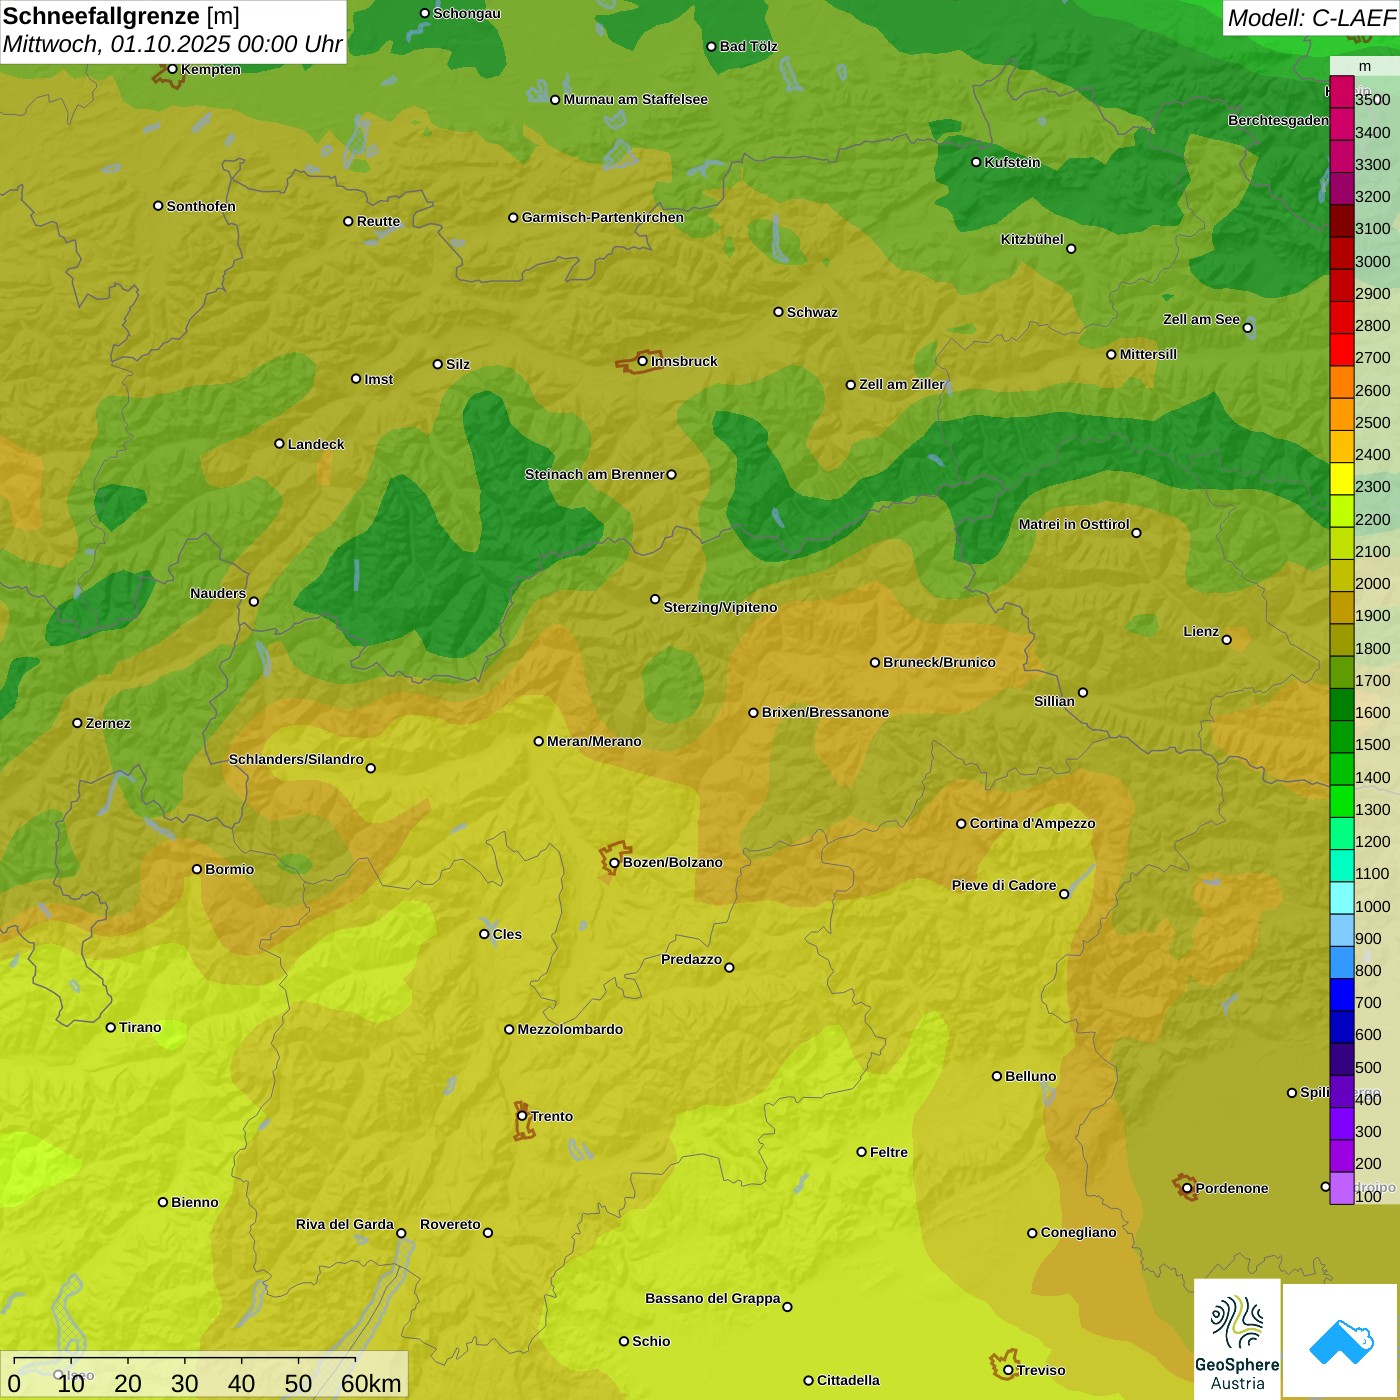The height and width of the screenshot is (1400, 1400).
Task: Select the Tirano marker dot
Action: 111,1027
